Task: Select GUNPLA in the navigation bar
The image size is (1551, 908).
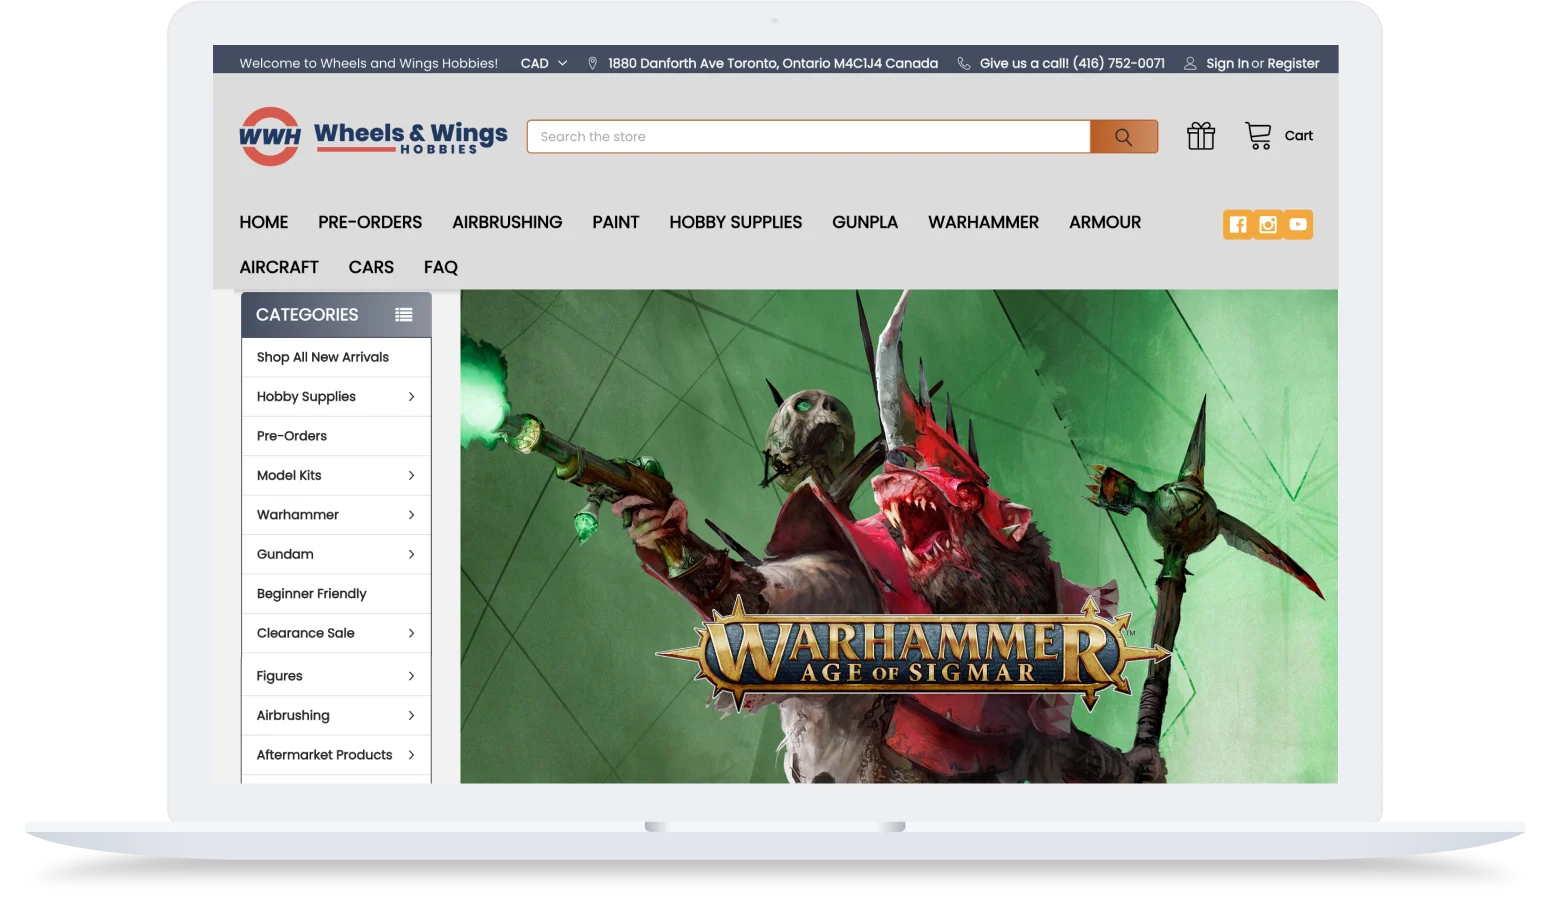Action: (865, 222)
